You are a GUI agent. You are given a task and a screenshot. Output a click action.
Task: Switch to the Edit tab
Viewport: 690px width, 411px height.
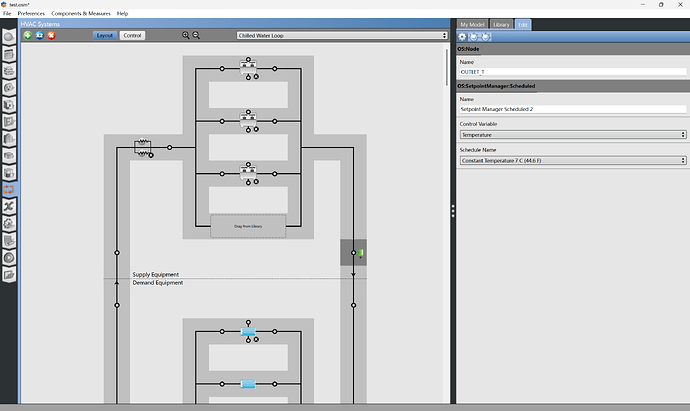tap(522, 25)
